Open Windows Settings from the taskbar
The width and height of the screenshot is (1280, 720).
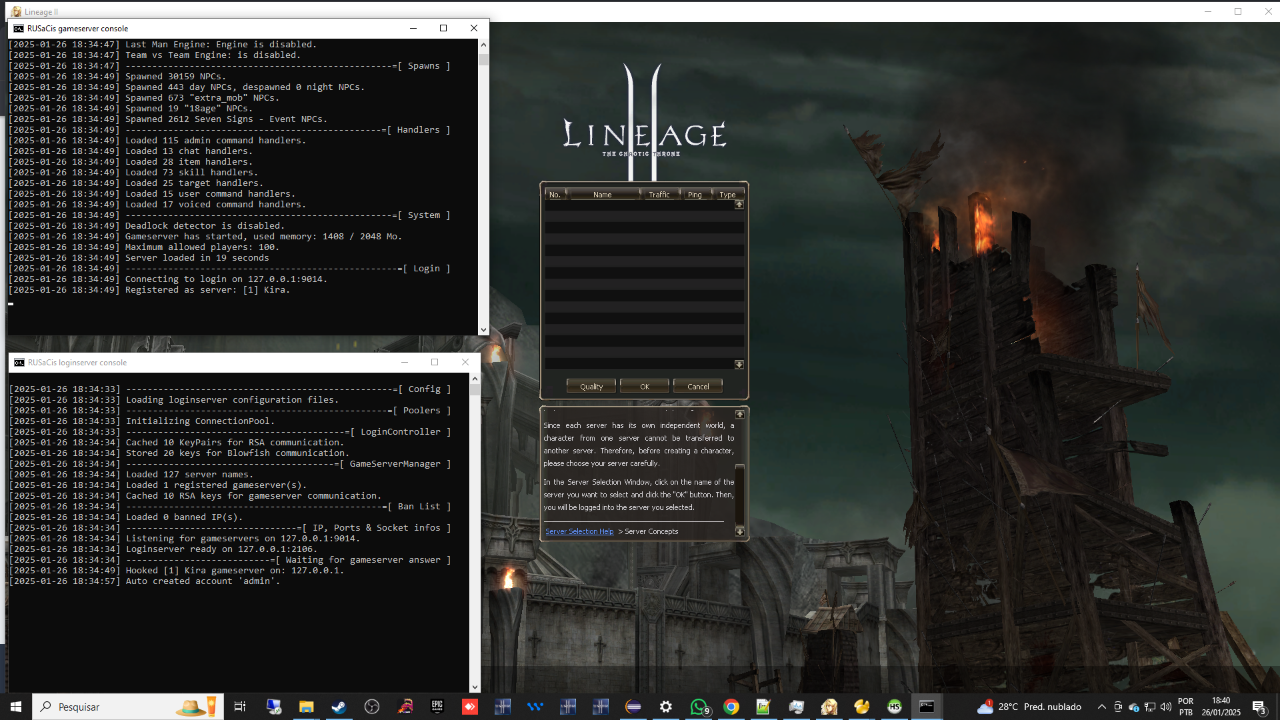[x=665, y=707]
